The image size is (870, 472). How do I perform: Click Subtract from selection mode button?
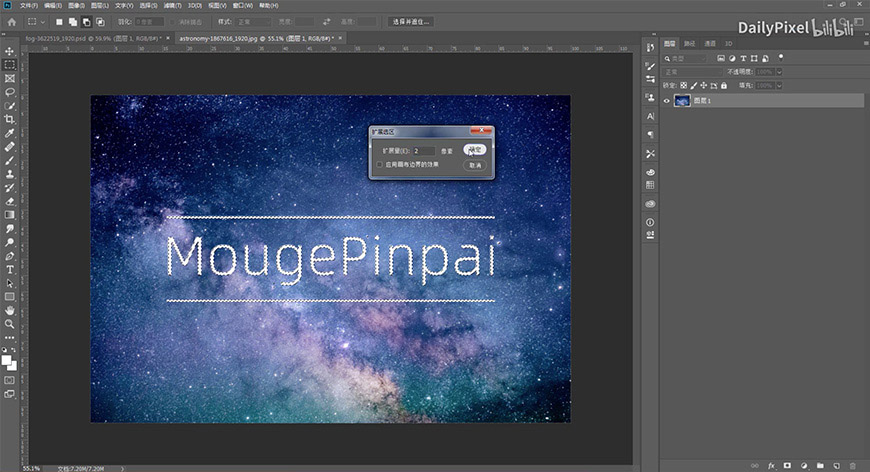click(86, 22)
